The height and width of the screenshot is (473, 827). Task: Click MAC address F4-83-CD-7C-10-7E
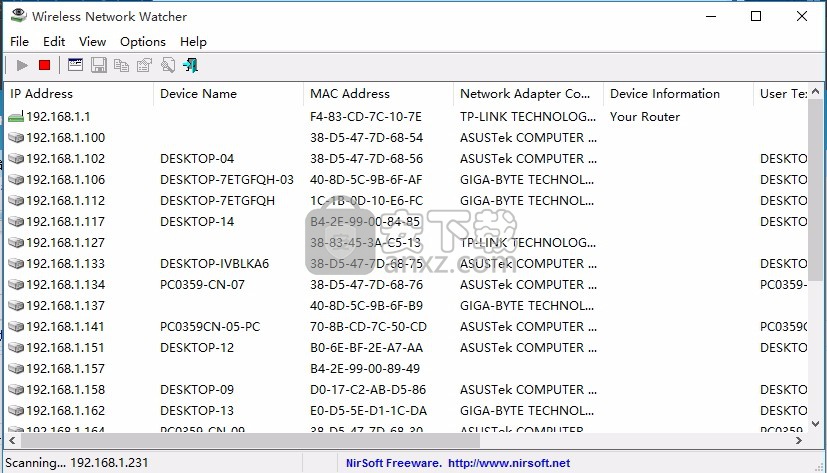click(x=366, y=117)
